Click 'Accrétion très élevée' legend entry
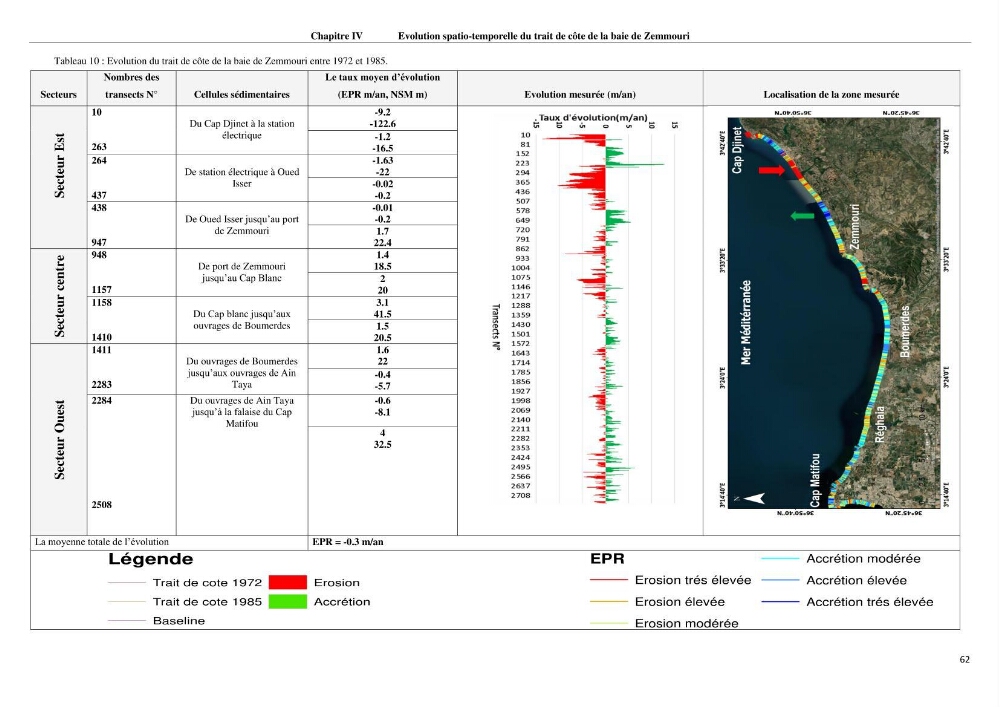 pos(870,602)
